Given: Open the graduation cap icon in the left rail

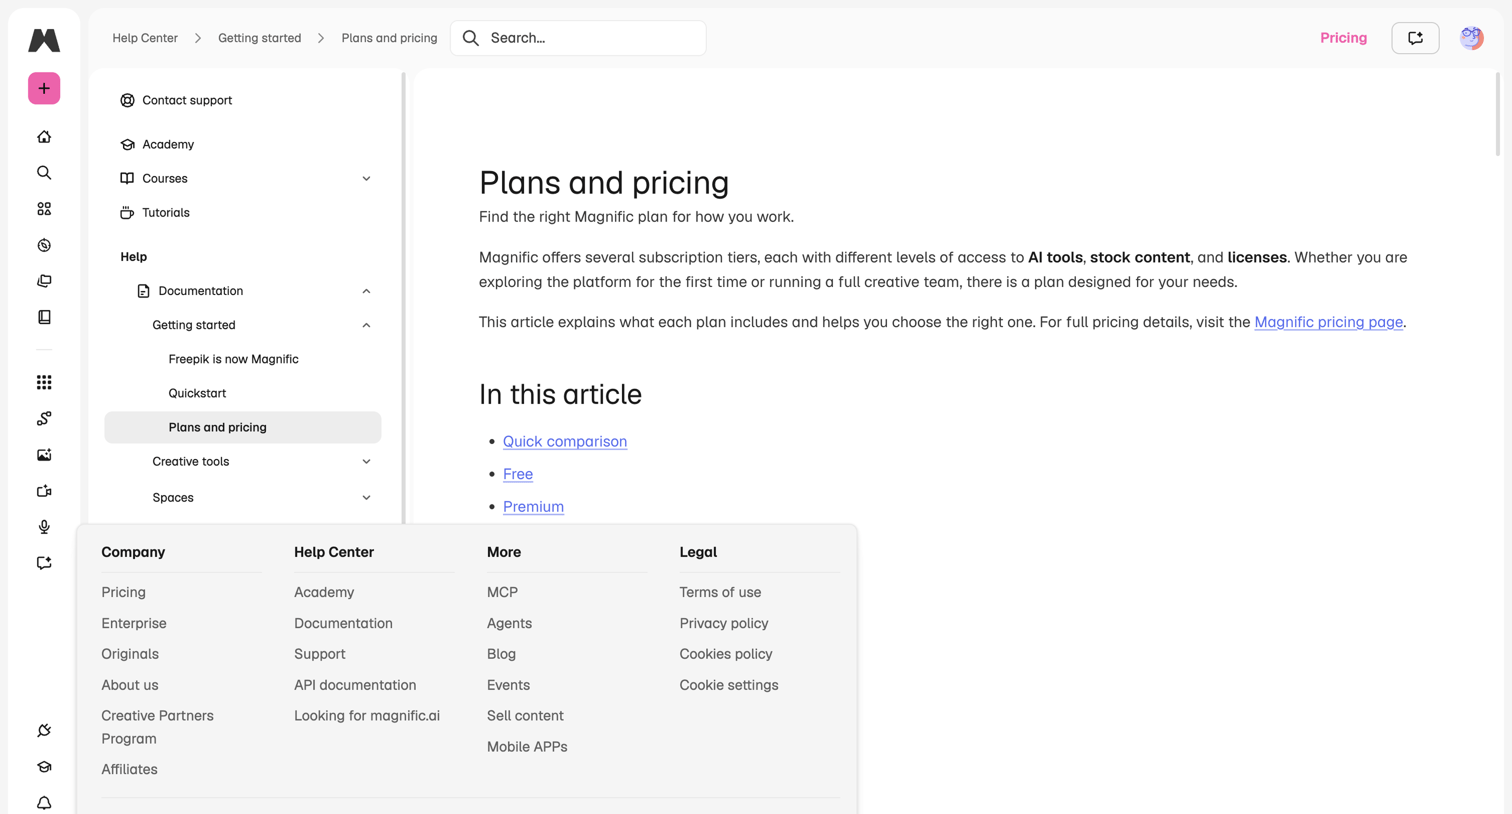Looking at the screenshot, I should click(x=44, y=767).
